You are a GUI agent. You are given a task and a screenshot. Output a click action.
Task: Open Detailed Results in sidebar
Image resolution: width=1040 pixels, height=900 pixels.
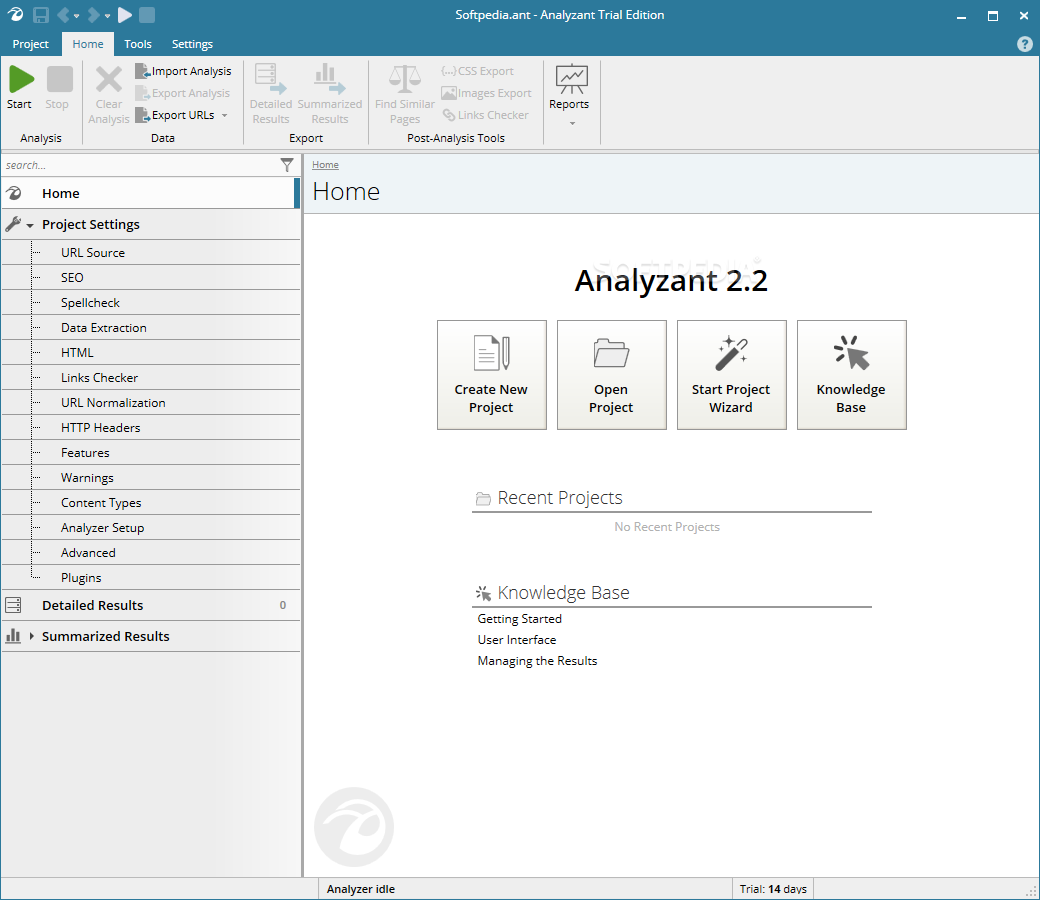tap(151, 605)
